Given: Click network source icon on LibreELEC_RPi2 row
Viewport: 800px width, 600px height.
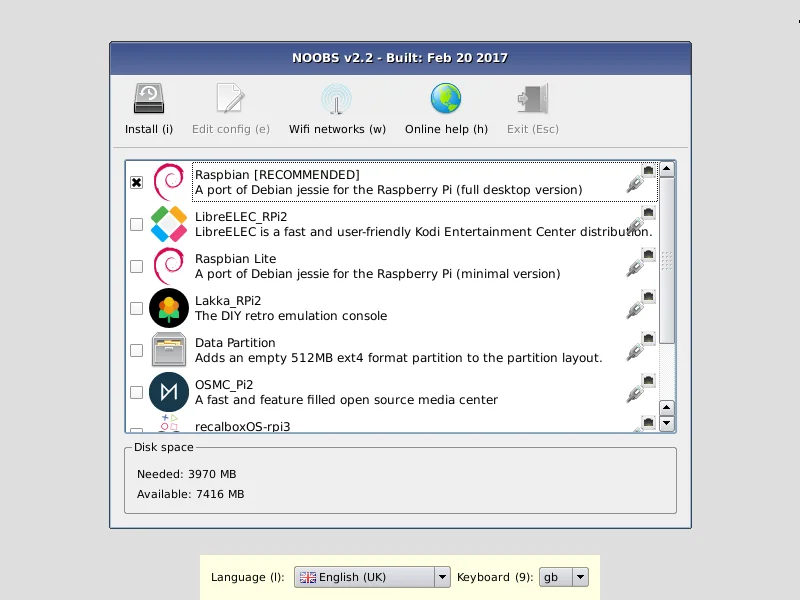Looking at the screenshot, I should click(641, 220).
